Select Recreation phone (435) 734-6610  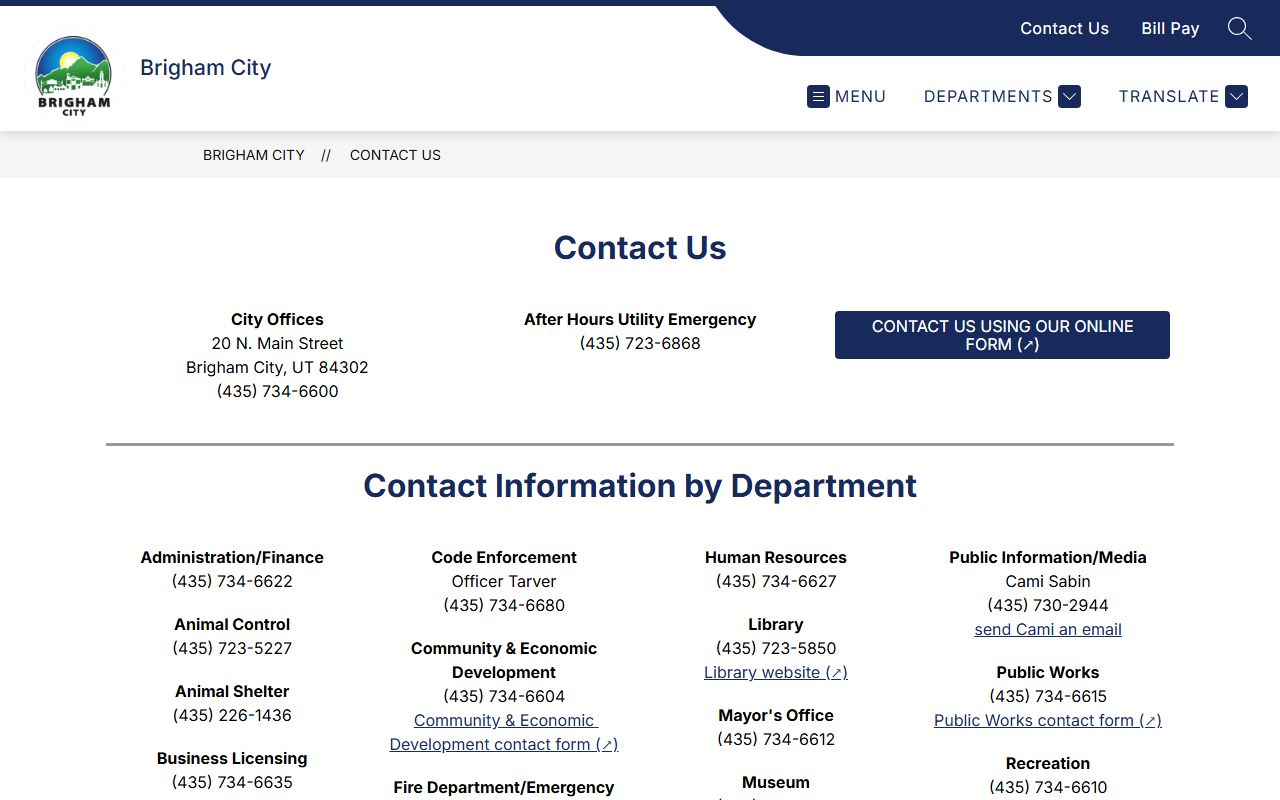coord(1048,787)
